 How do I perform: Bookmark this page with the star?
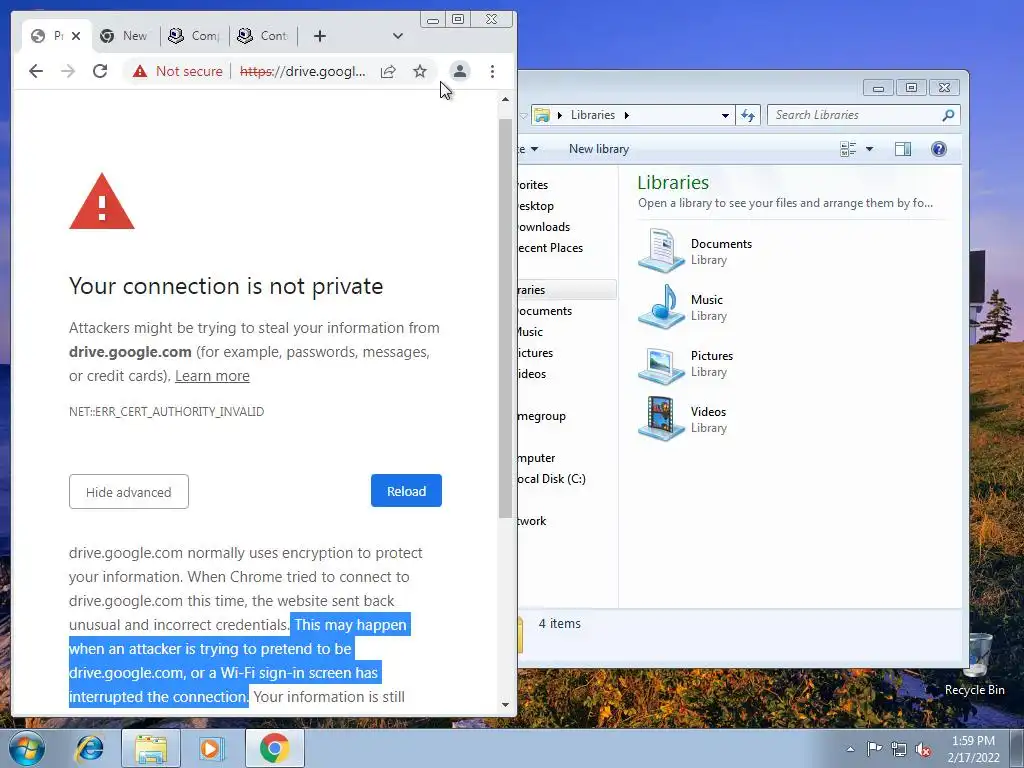(420, 71)
